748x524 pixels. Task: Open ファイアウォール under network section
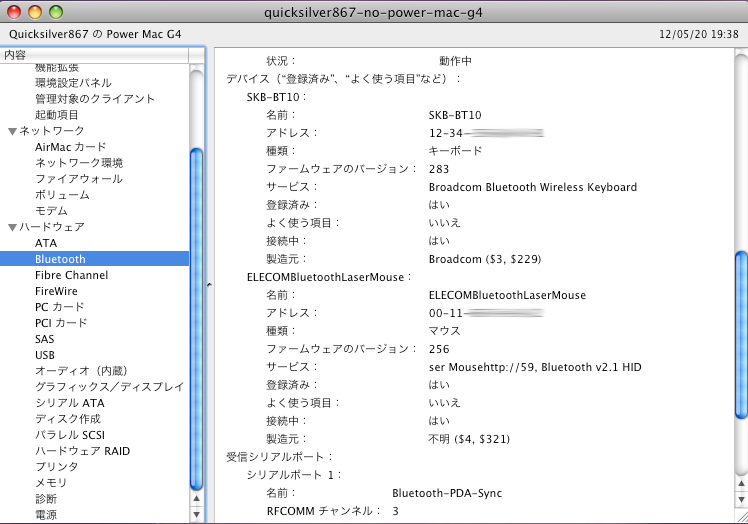[79, 179]
